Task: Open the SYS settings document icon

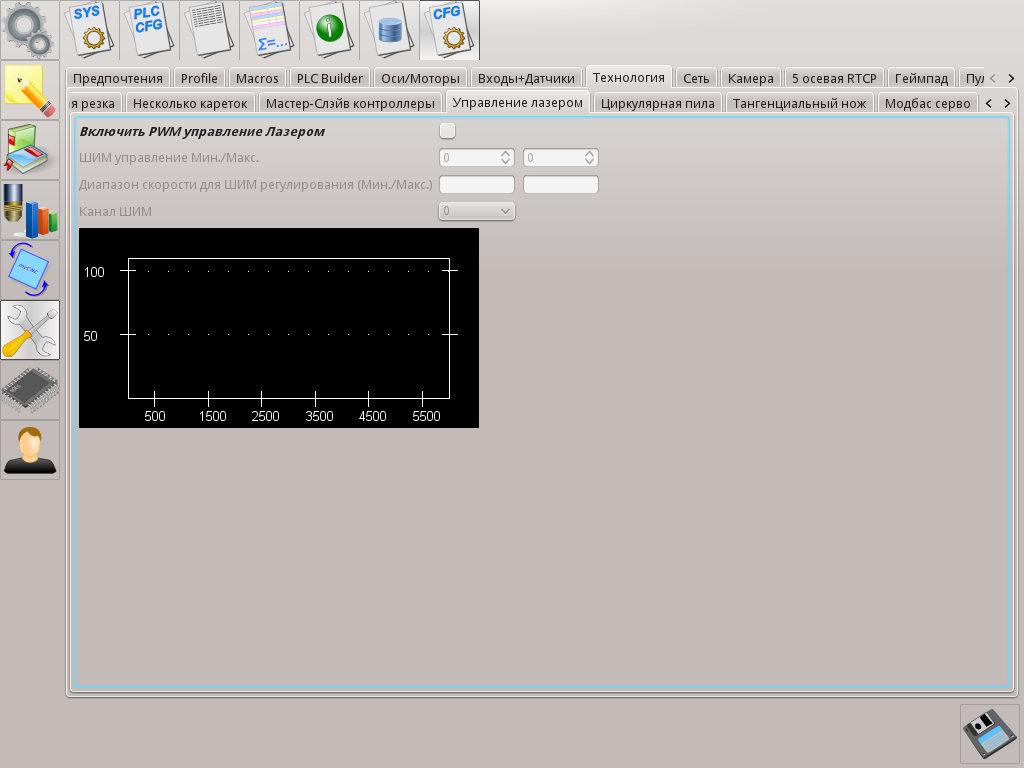Action: coord(90,30)
